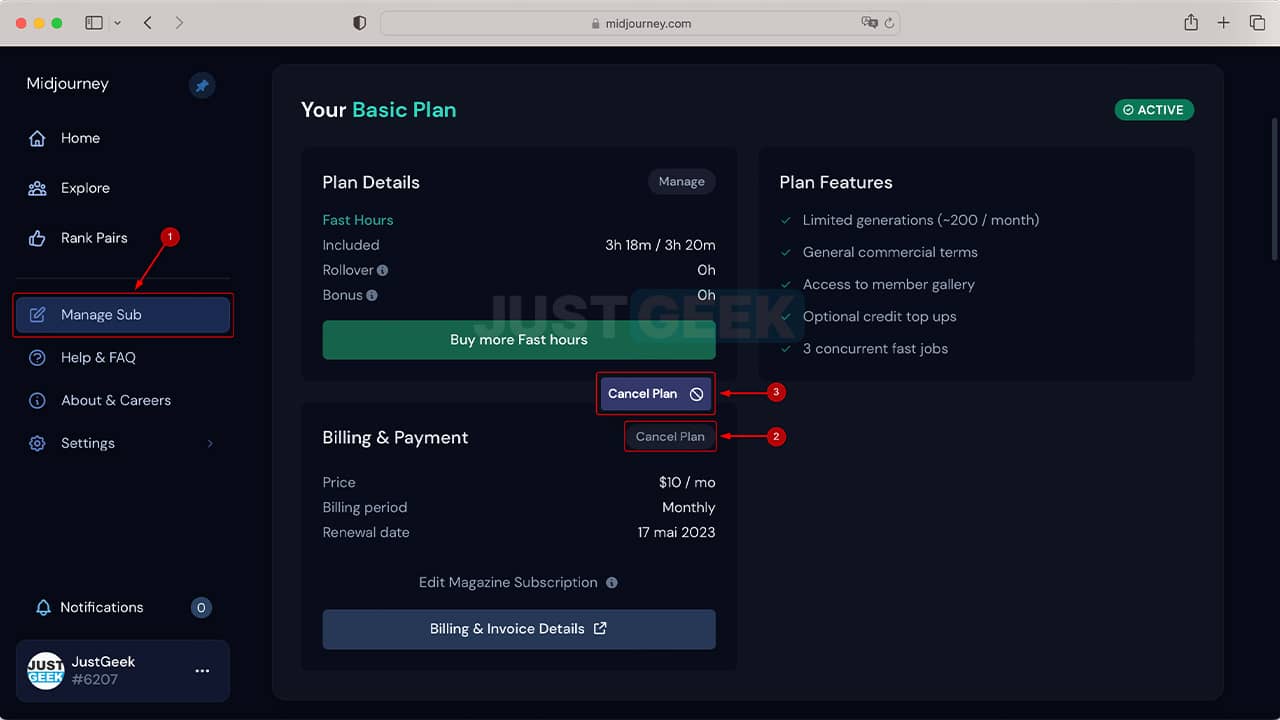Open the Home page
This screenshot has height=720, width=1280.
pos(80,138)
